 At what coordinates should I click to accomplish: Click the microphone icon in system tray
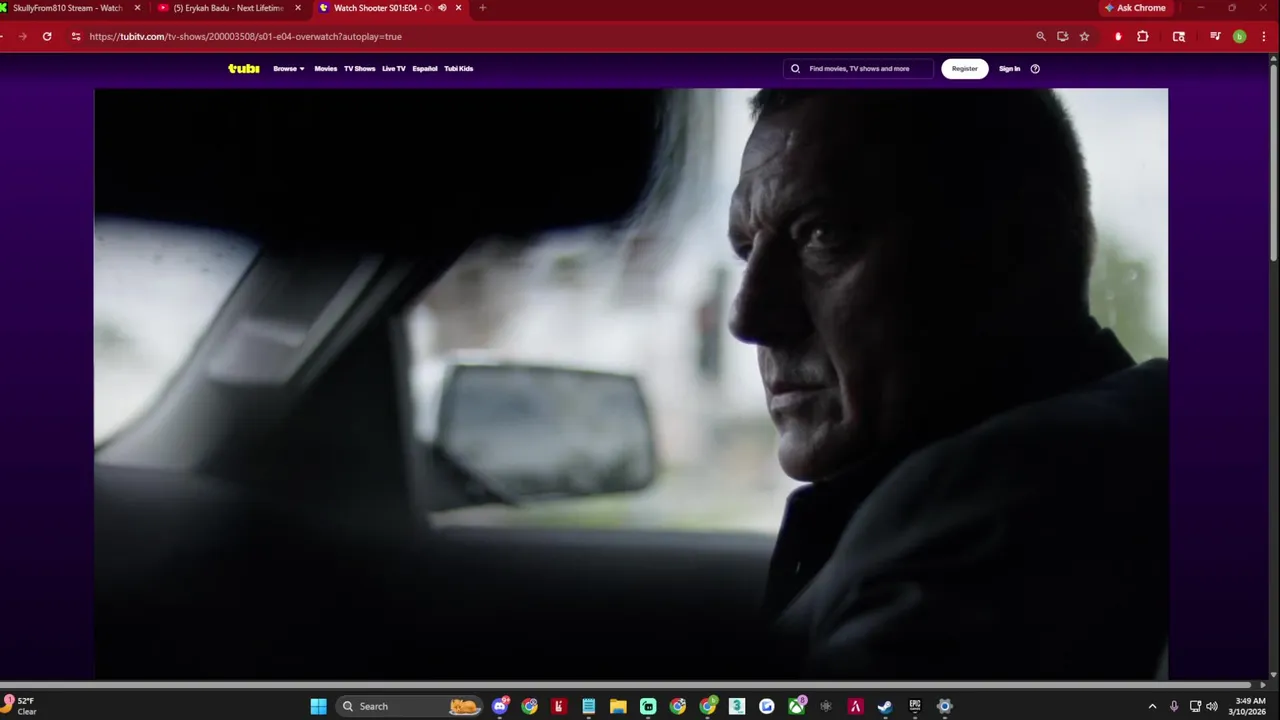[x=1174, y=706]
